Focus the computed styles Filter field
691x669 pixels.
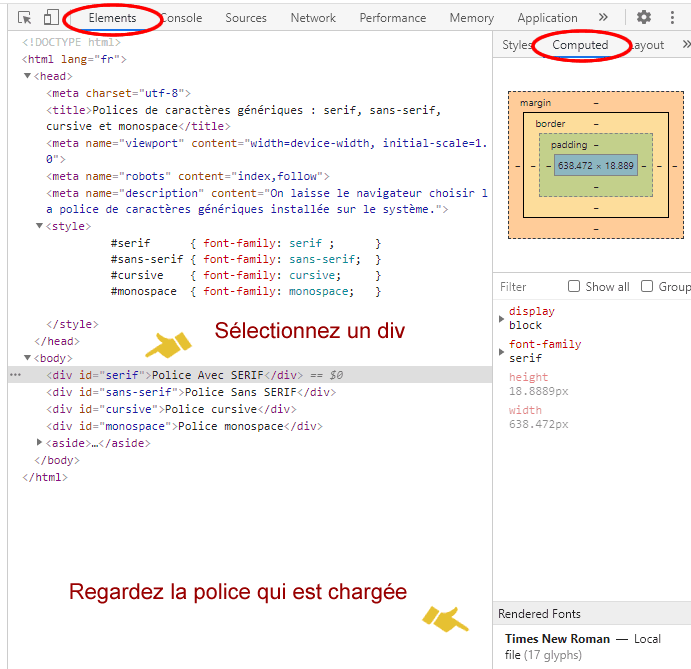tap(529, 287)
